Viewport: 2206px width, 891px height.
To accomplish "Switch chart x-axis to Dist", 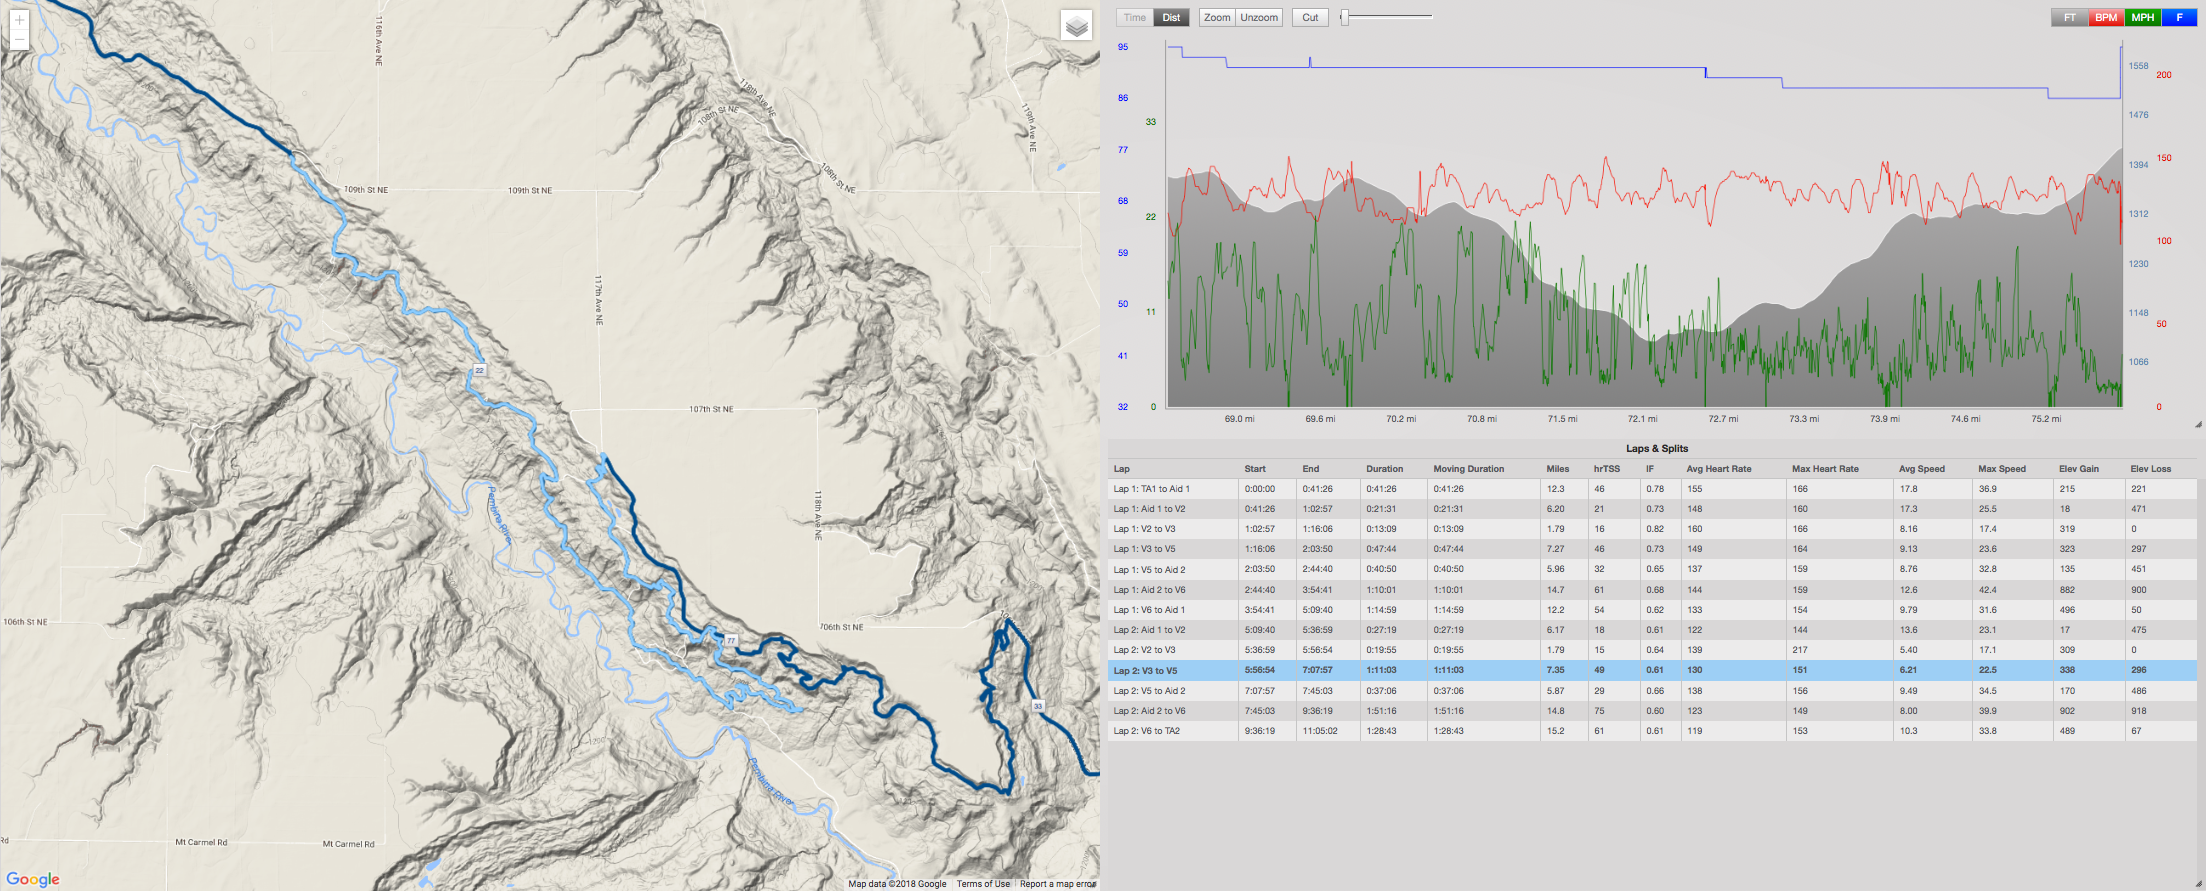I will pos(1171,17).
